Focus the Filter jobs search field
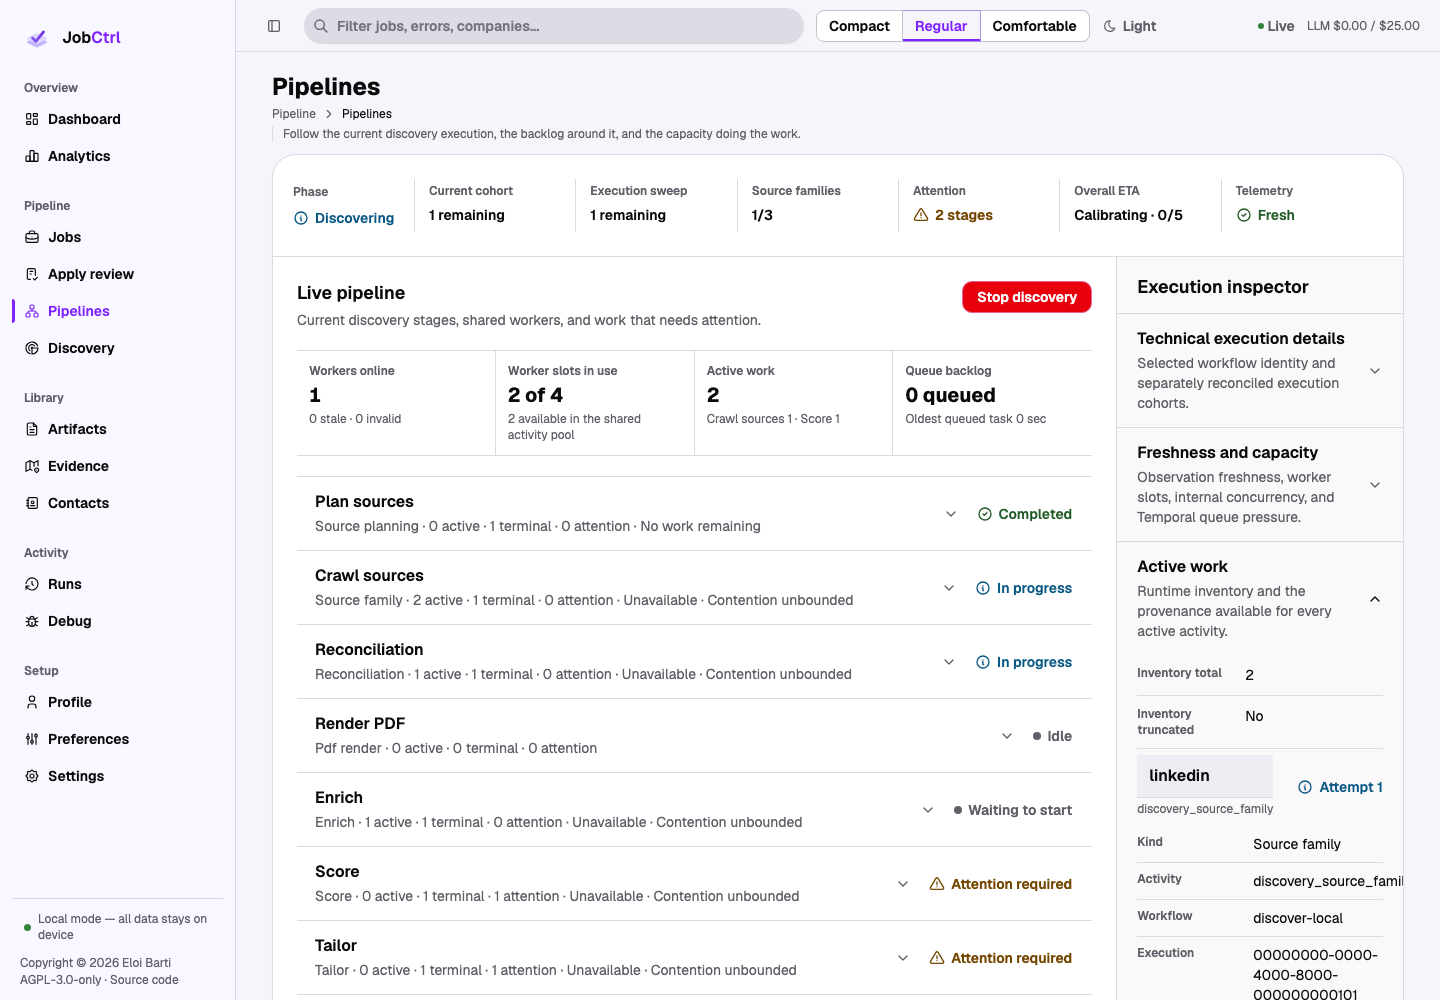The width and height of the screenshot is (1440, 1000). [554, 26]
